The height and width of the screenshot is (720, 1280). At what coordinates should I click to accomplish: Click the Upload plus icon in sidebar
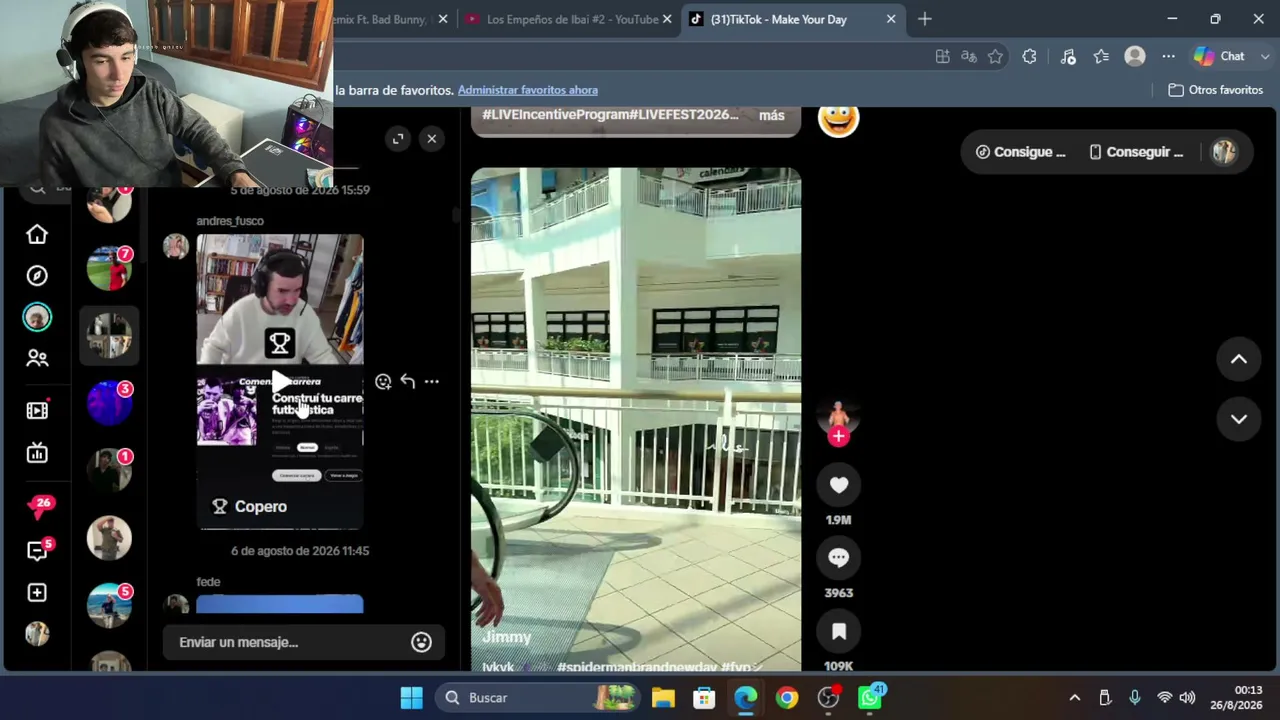click(x=37, y=593)
